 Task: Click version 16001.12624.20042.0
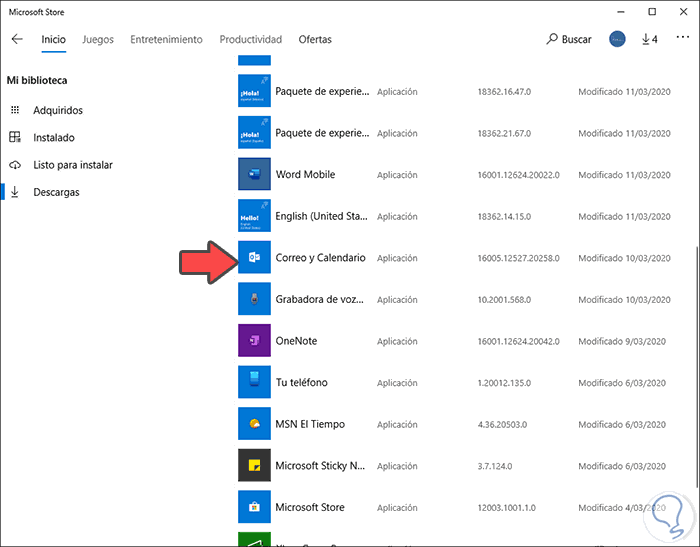click(x=518, y=342)
